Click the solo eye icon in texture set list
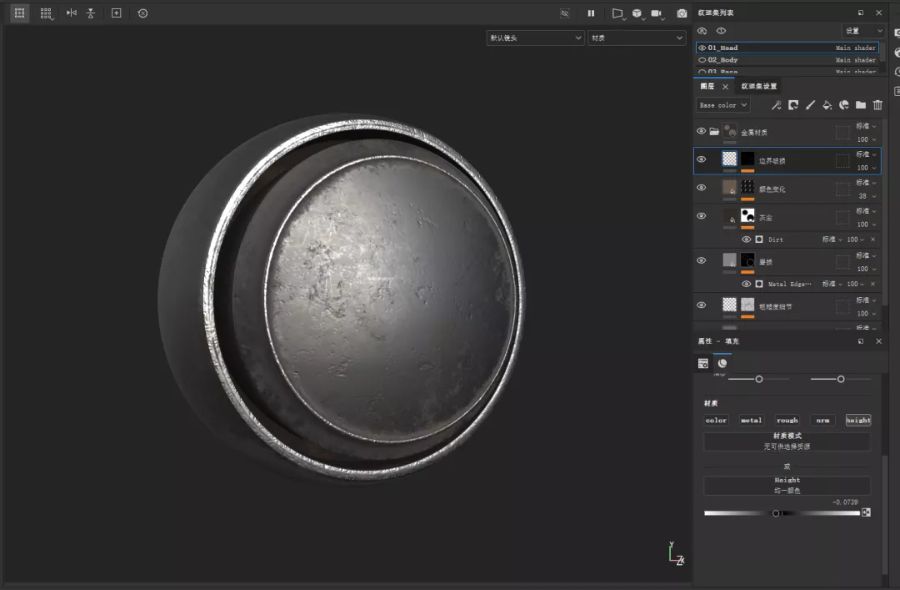This screenshot has height=590, width=900. click(x=721, y=31)
